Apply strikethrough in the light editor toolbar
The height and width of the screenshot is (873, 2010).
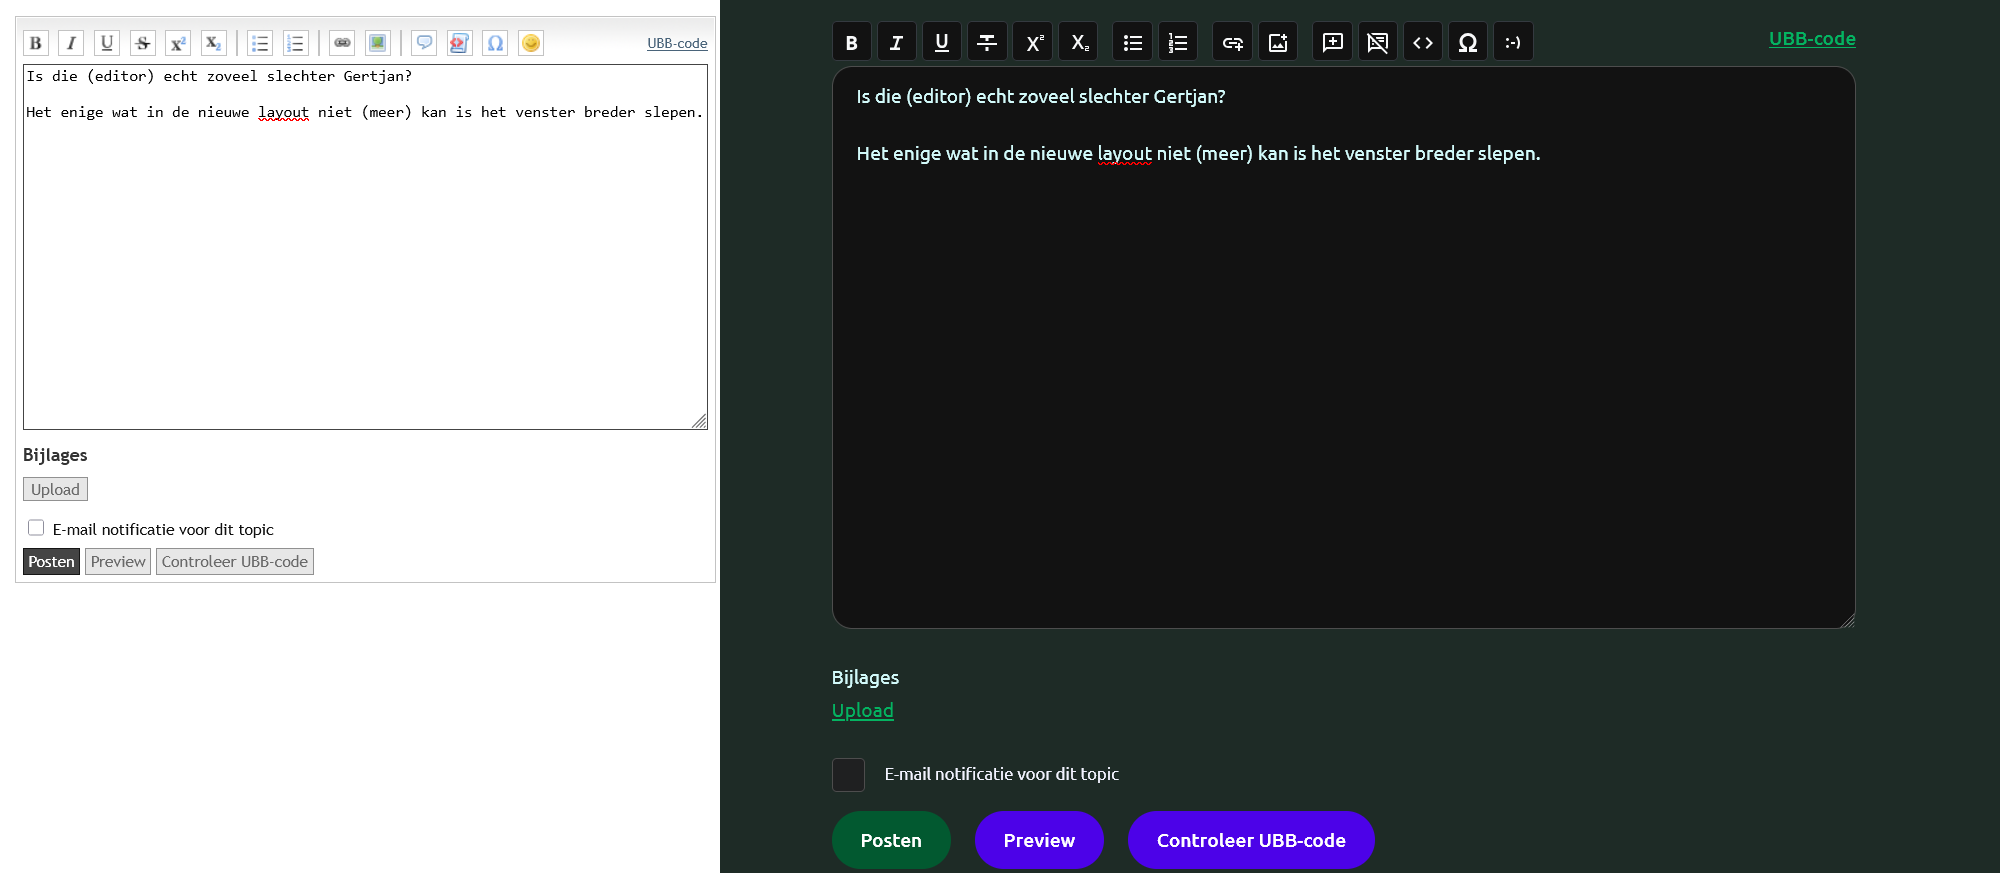(x=143, y=43)
